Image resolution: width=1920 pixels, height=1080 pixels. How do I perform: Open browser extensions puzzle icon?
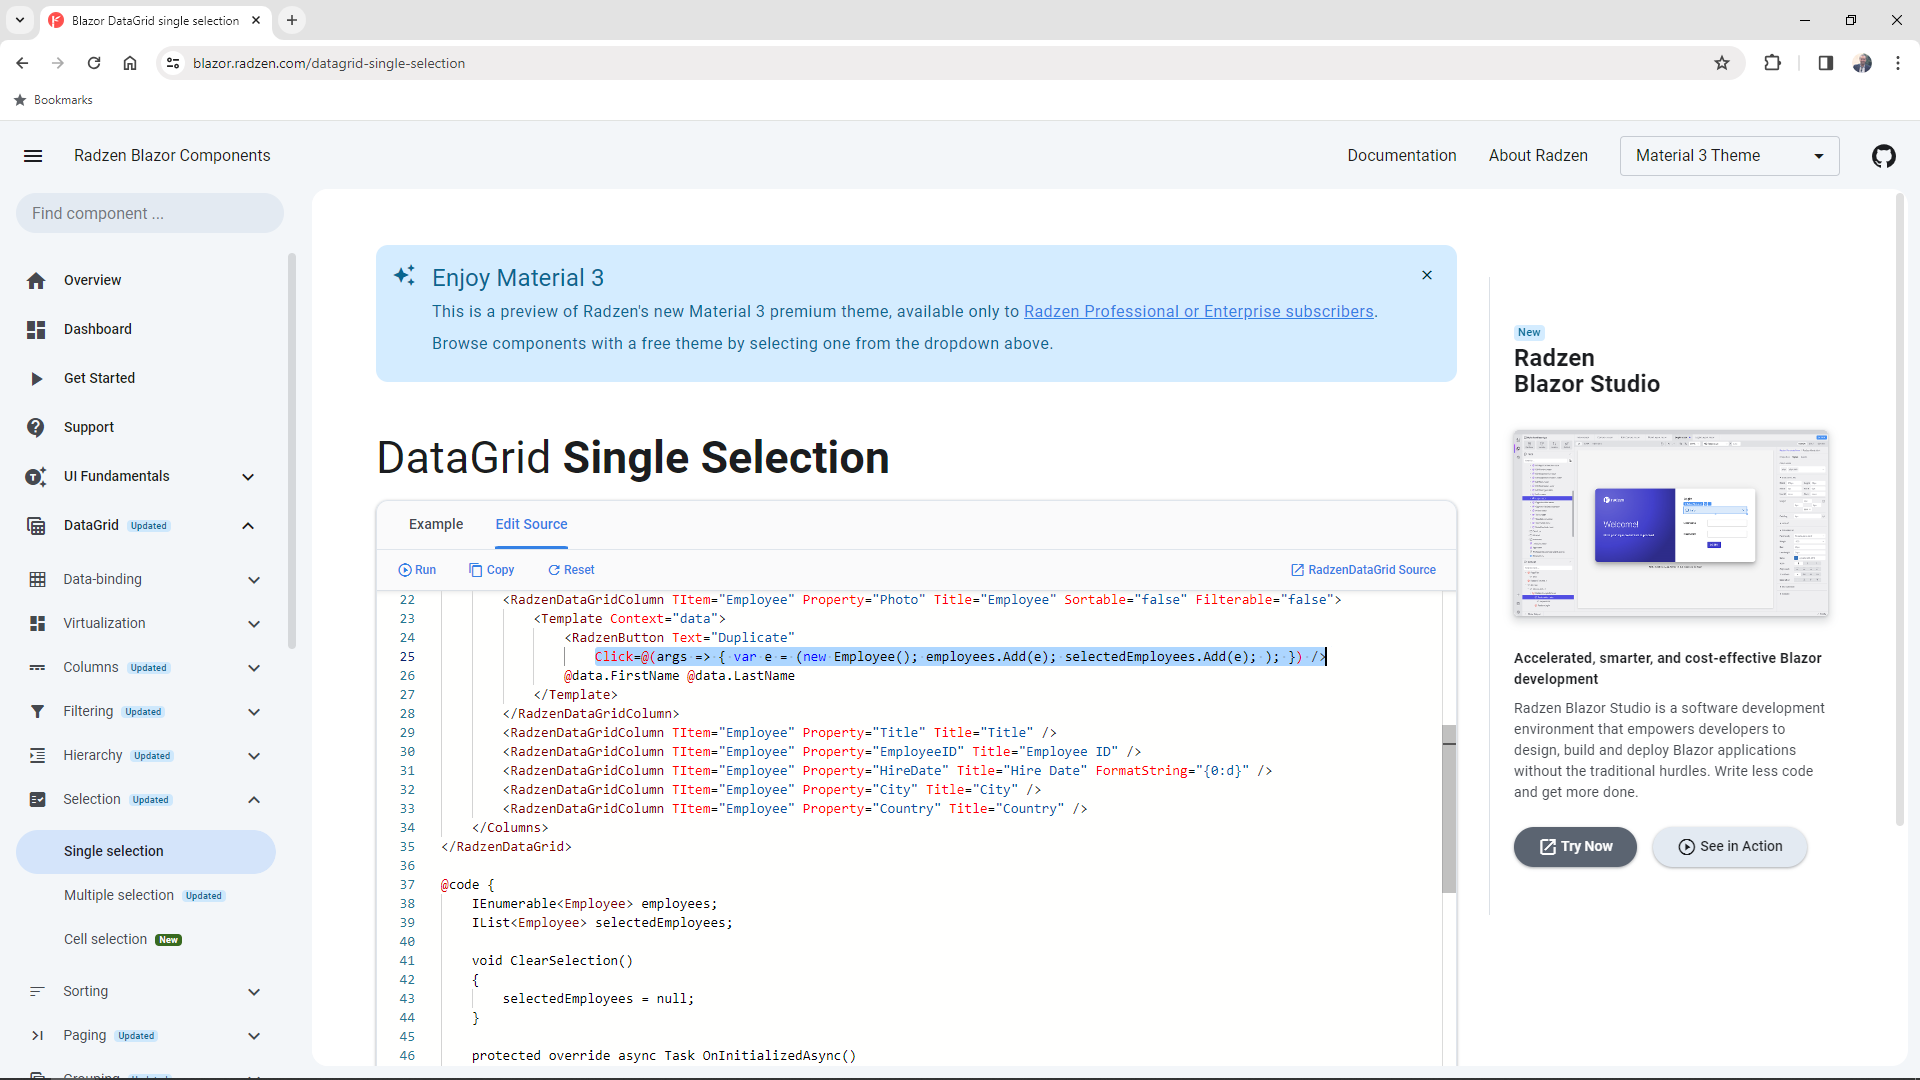pos(1772,63)
